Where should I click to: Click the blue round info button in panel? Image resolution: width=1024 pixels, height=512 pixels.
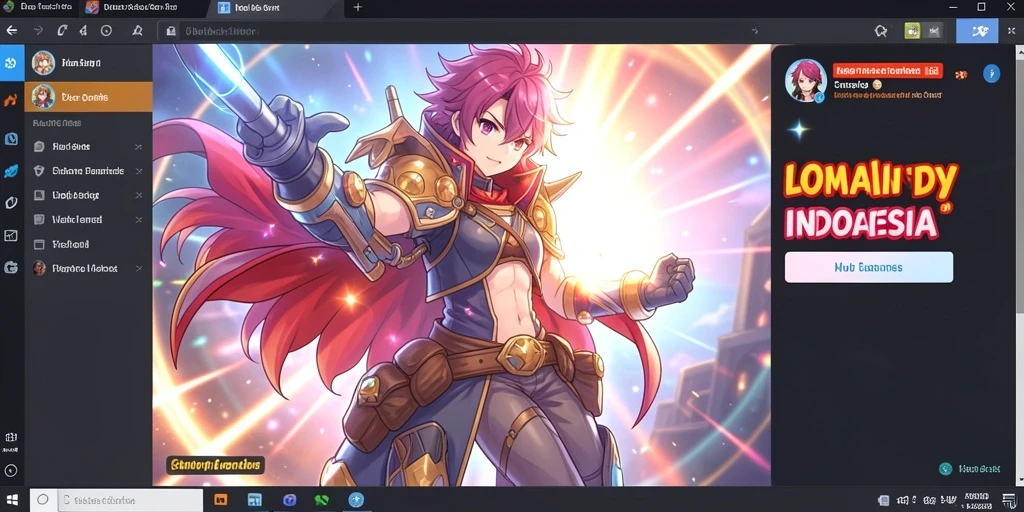[991, 73]
